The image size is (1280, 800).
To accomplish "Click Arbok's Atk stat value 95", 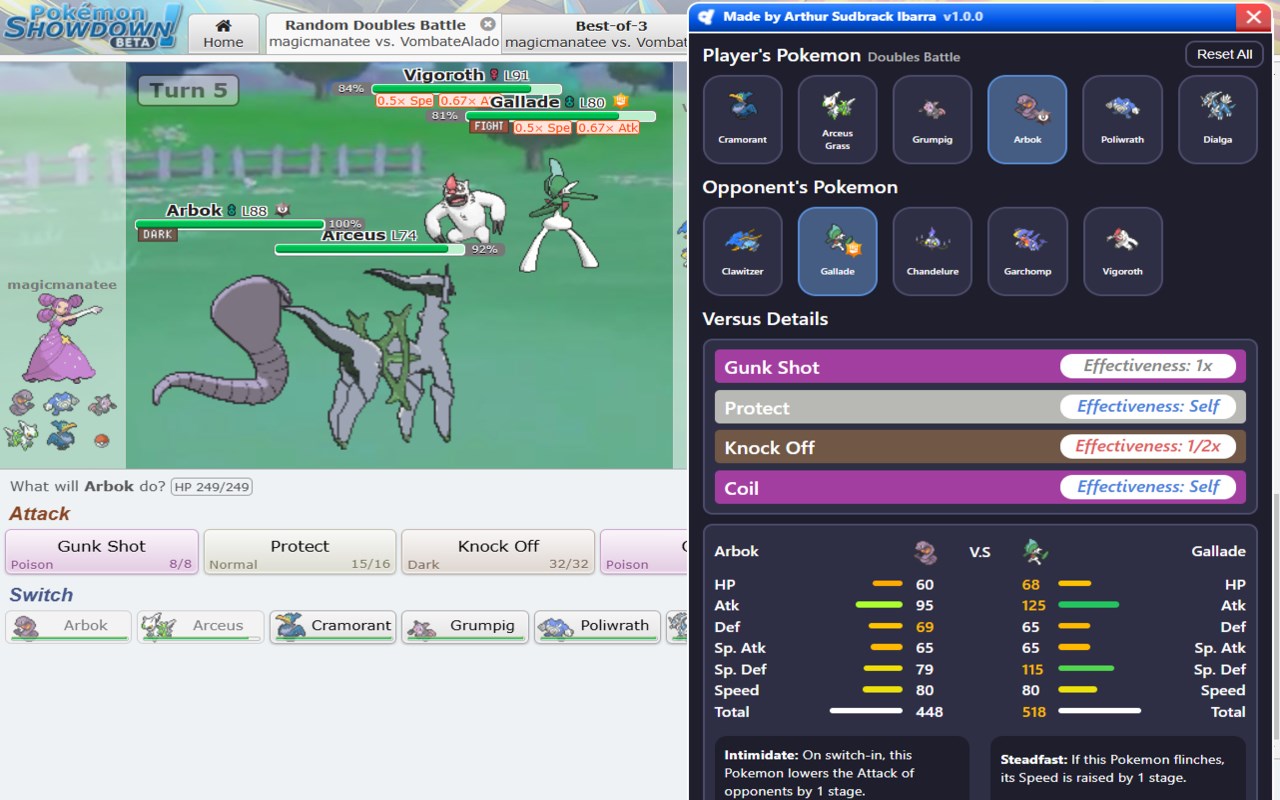I will [925, 605].
